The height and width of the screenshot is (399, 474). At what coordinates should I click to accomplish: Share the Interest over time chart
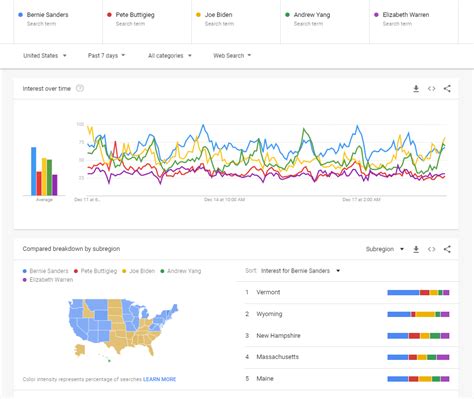(x=447, y=89)
